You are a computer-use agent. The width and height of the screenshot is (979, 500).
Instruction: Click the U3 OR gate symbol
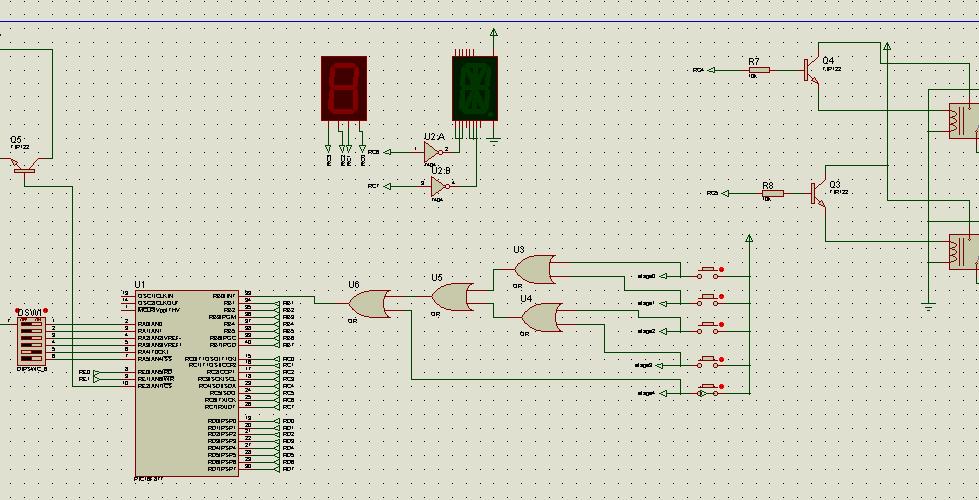[x=534, y=269]
